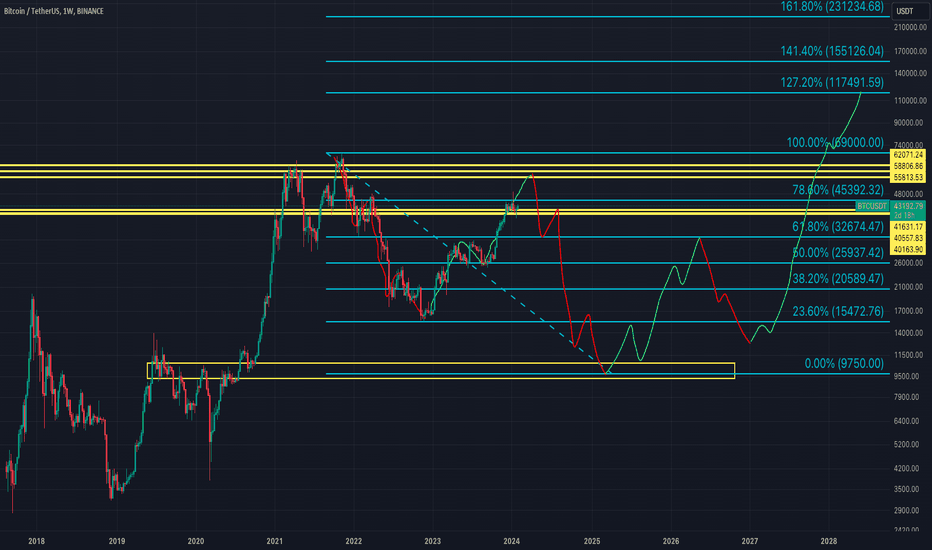Click the 21000.00 price axis label
Screen dimensions: 932x550
point(910,287)
